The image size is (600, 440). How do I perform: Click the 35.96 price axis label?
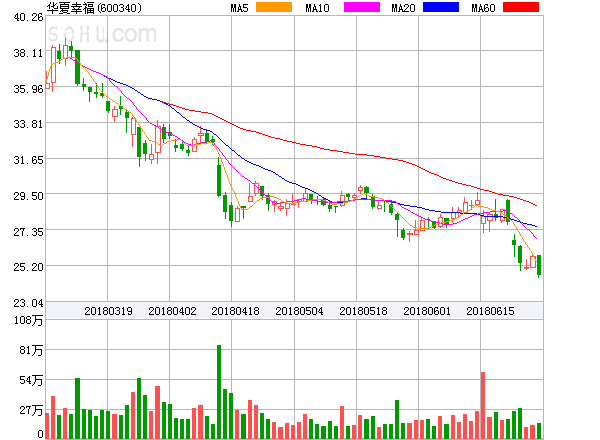coord(28,90)
